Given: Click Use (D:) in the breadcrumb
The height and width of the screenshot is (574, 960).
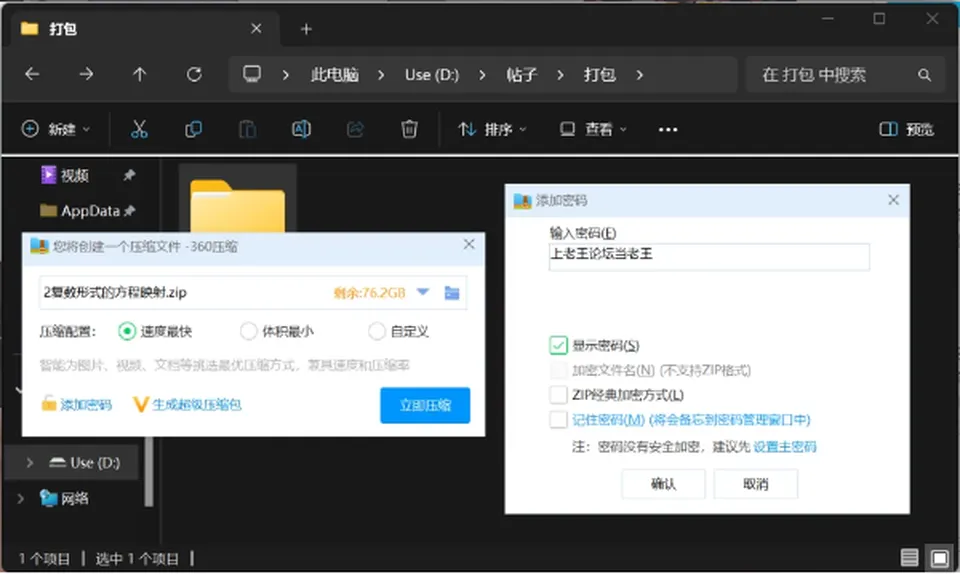Looking at the screenshot, I should pyautogui.click(x=432, y=75).
